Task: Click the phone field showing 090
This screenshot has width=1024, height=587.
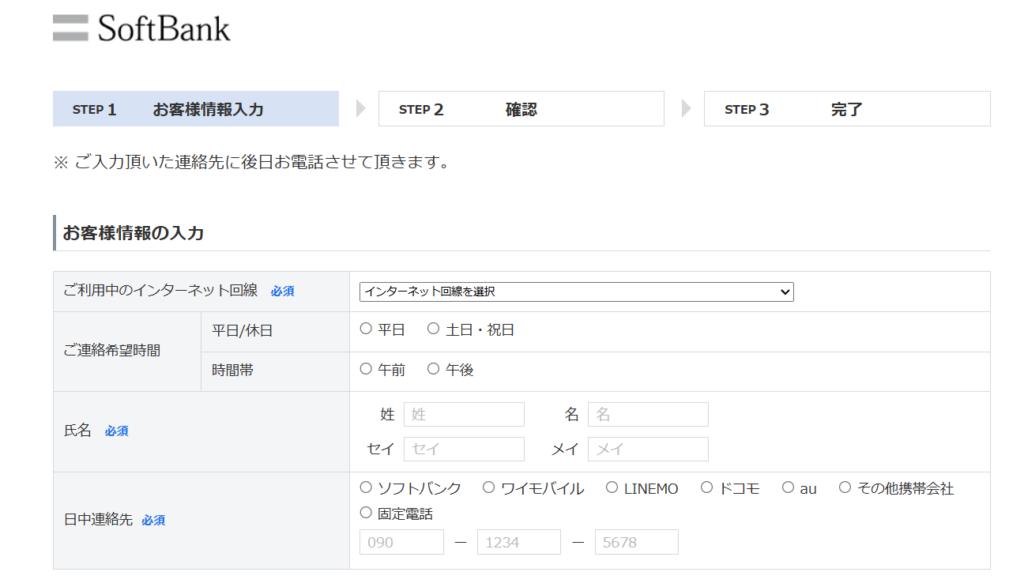Action: tap(401, 542)
